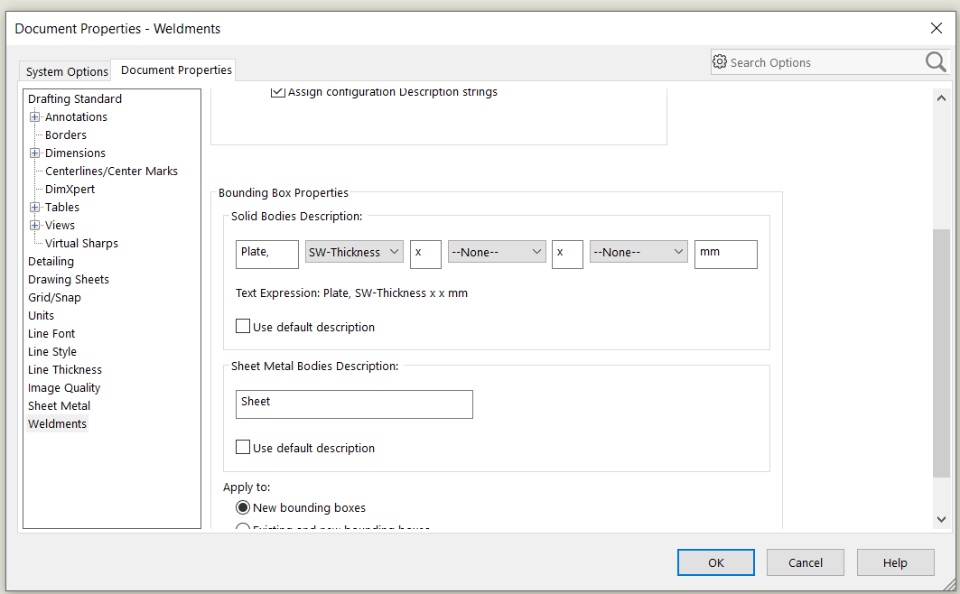Open the Line Style settings page
Screen dimensions: 960x594
click(52, 352)
